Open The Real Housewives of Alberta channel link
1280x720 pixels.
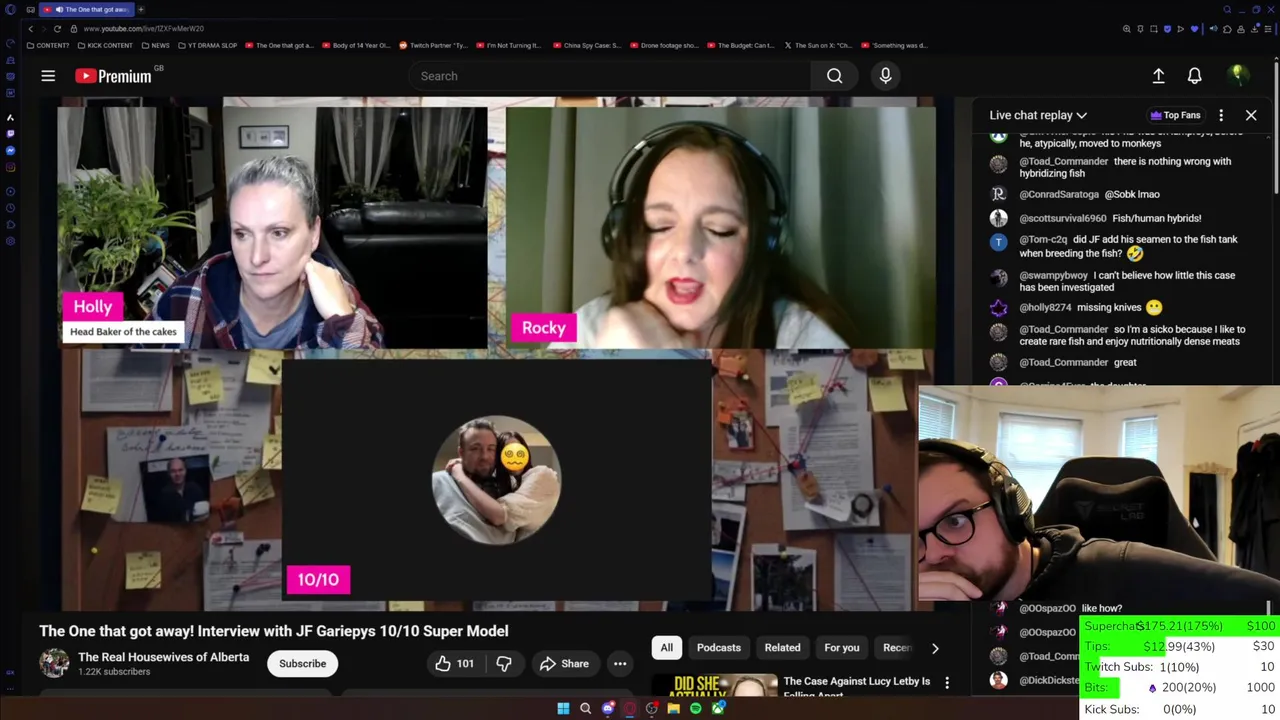(x=163, y=657)
